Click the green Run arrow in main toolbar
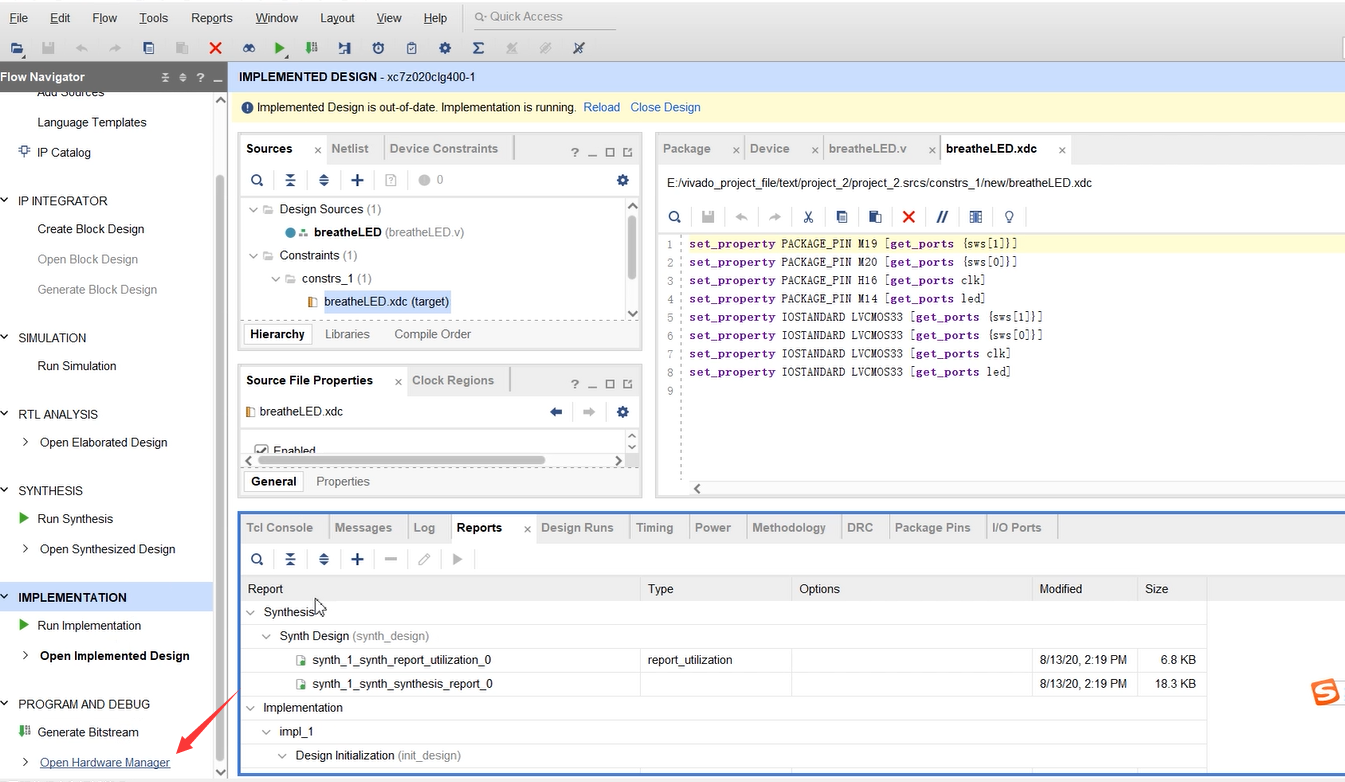The height and width of the screenshot is (782, 1345). (280, 47)
